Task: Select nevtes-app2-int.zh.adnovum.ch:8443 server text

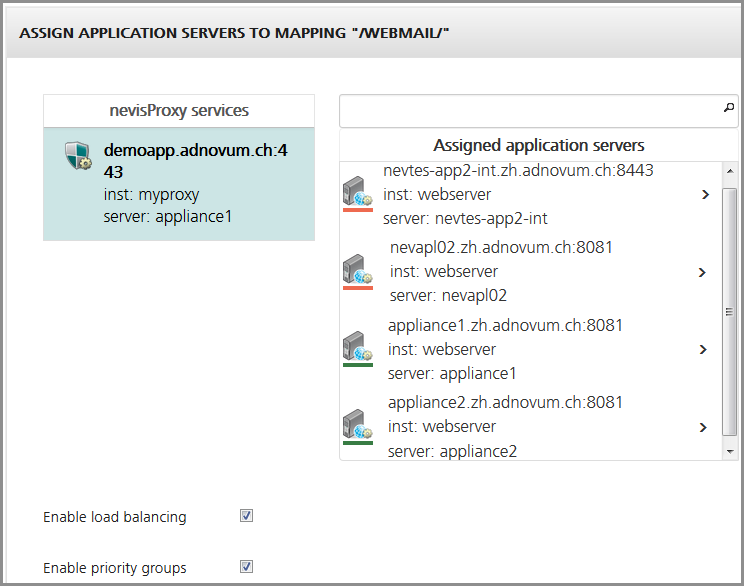Action: coord(518,170)
